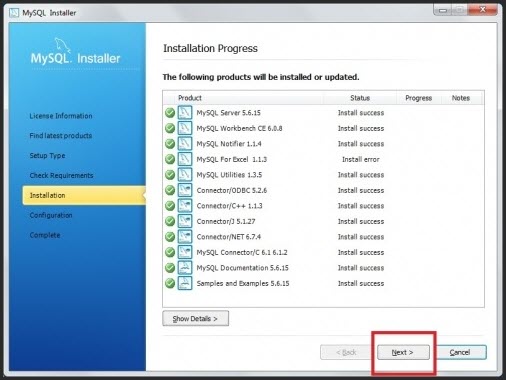The image size is (506, 380).
Task: Click the green check icon for MySQL For Excel
Action: tap(170, 159)
